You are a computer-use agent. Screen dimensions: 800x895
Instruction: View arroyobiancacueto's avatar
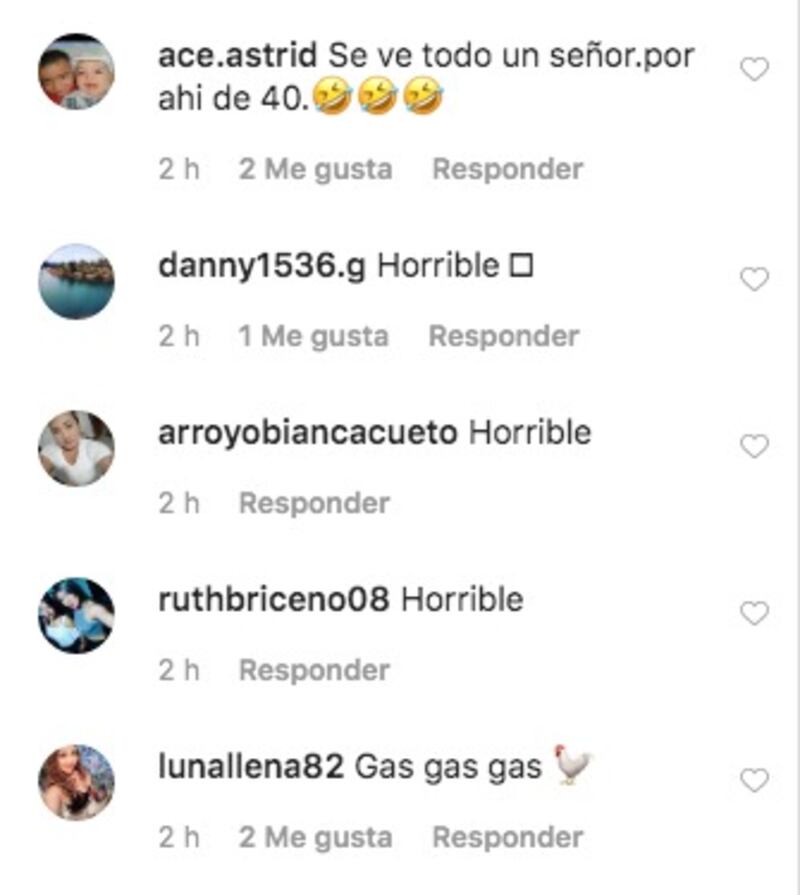[x=76, y=448]
